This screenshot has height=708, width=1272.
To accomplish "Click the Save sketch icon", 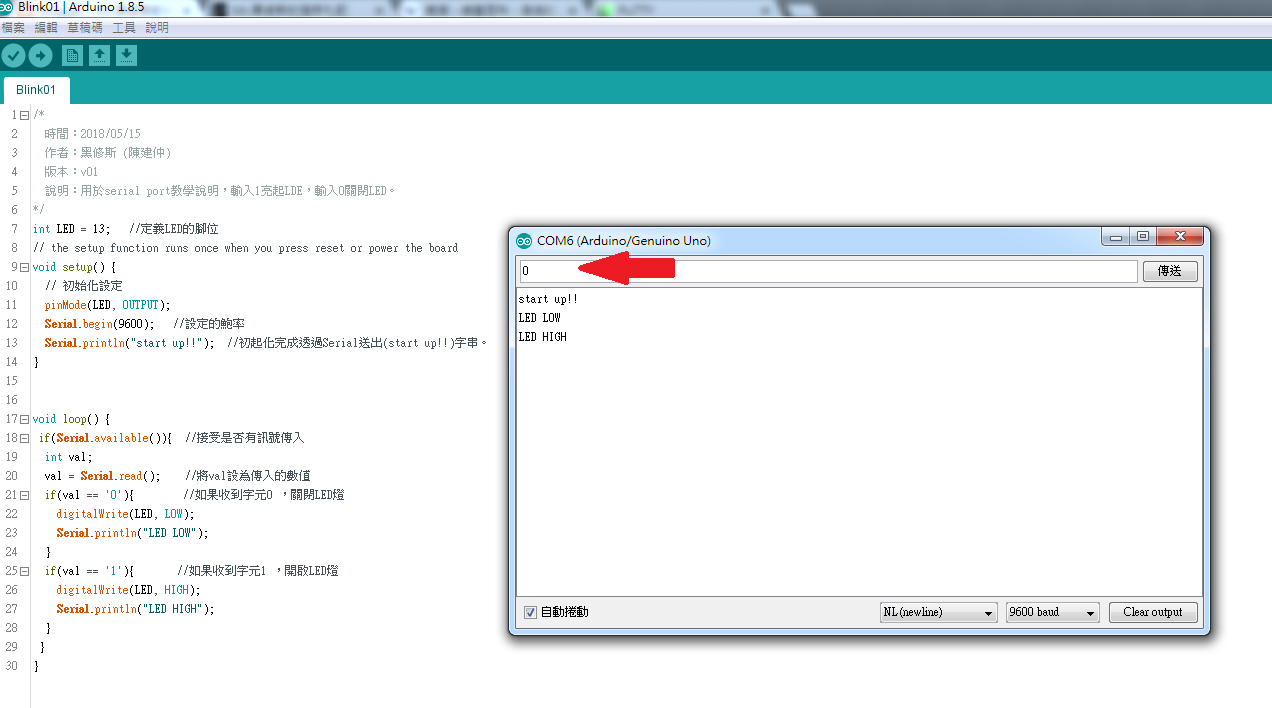I will coord(125,55).
